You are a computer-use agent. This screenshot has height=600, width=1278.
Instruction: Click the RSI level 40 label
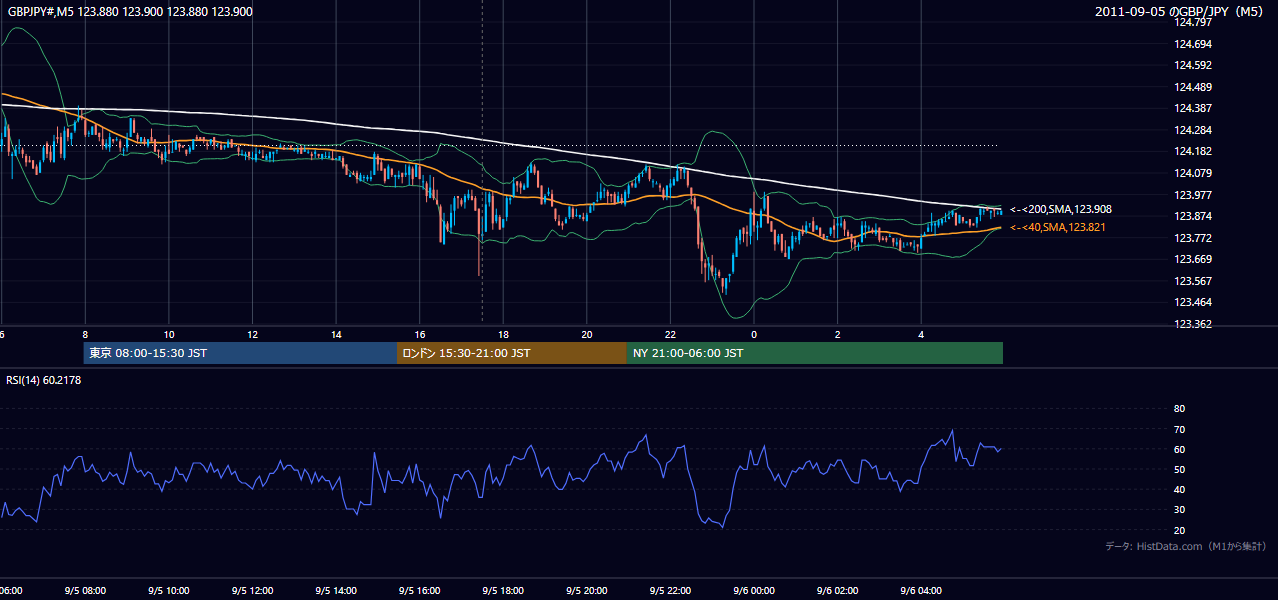click(1179, 489)
